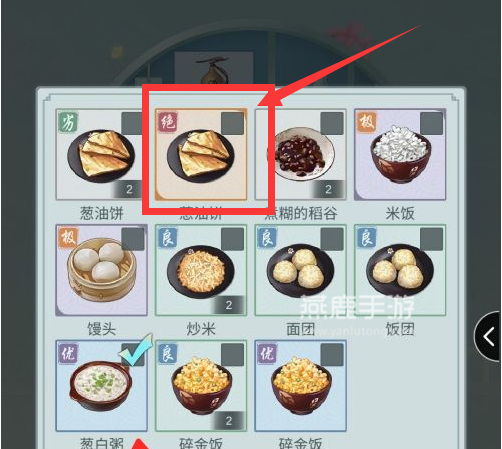Select the 劣 grade 葱油饼 dish icon
Image resolution: width=502 pixels, height=449 pixels.
point(101,155)
